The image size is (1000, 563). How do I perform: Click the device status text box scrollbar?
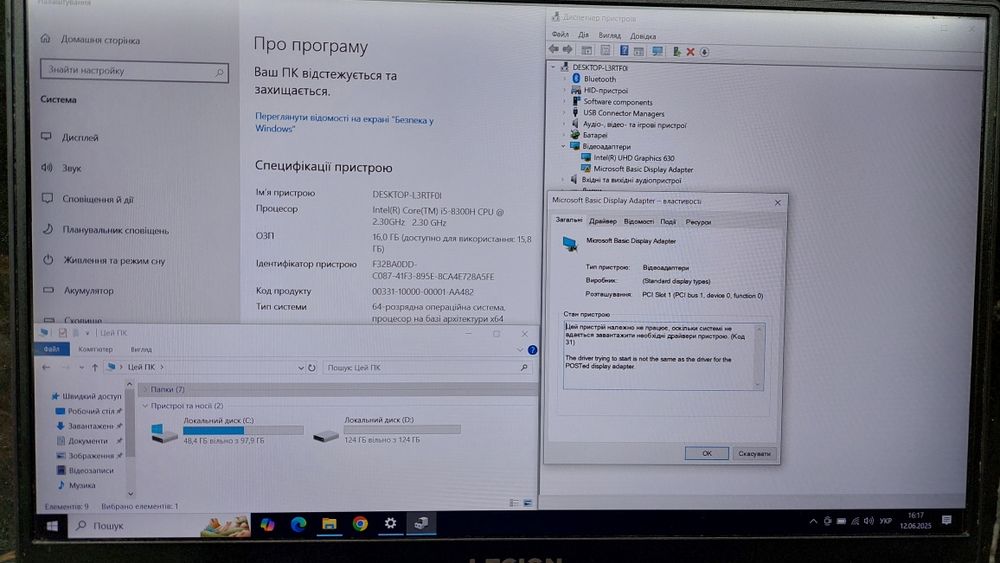(758, 356)
